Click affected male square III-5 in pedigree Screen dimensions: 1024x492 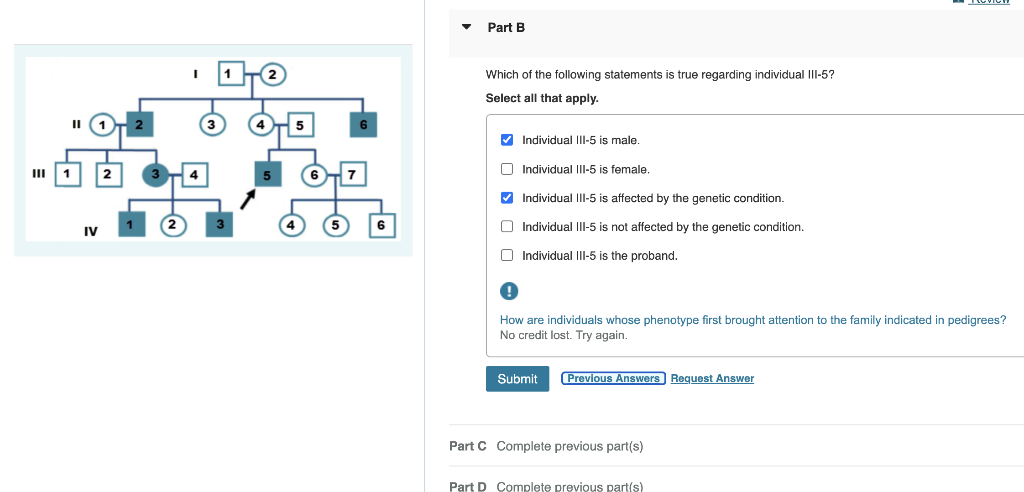click(265, 175)
